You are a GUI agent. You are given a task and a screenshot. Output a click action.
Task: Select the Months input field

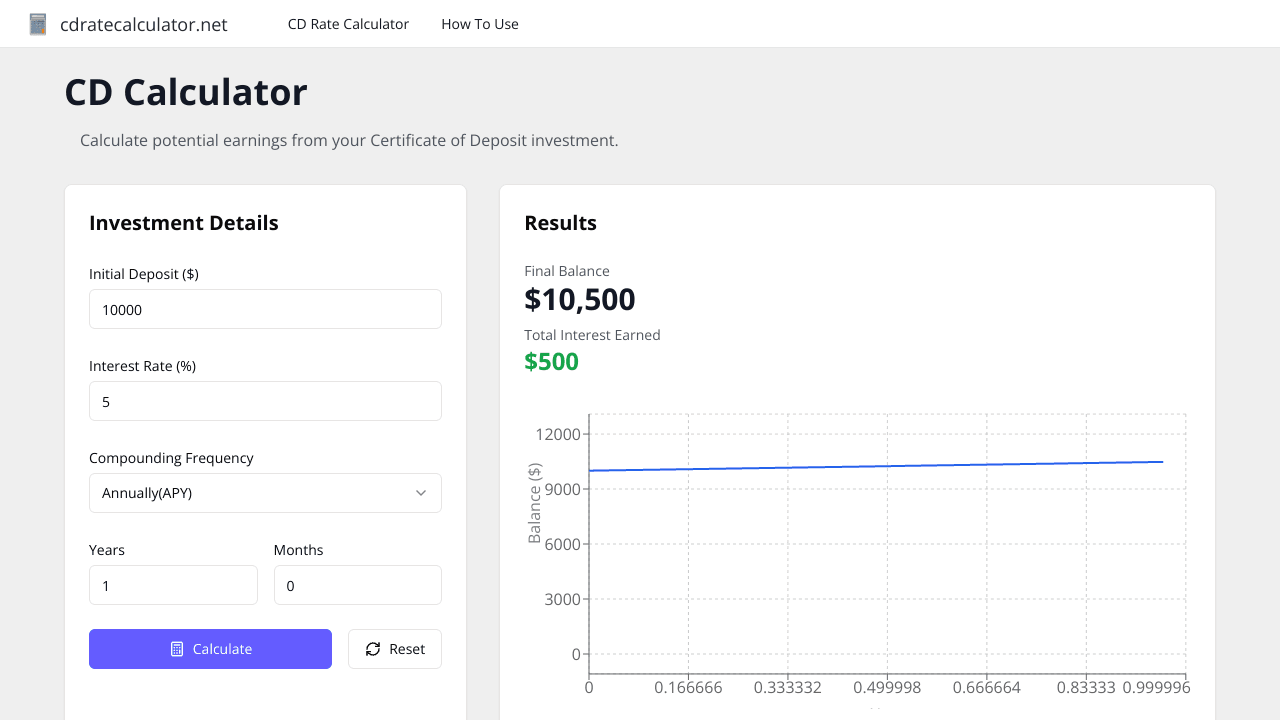point(357,585)
